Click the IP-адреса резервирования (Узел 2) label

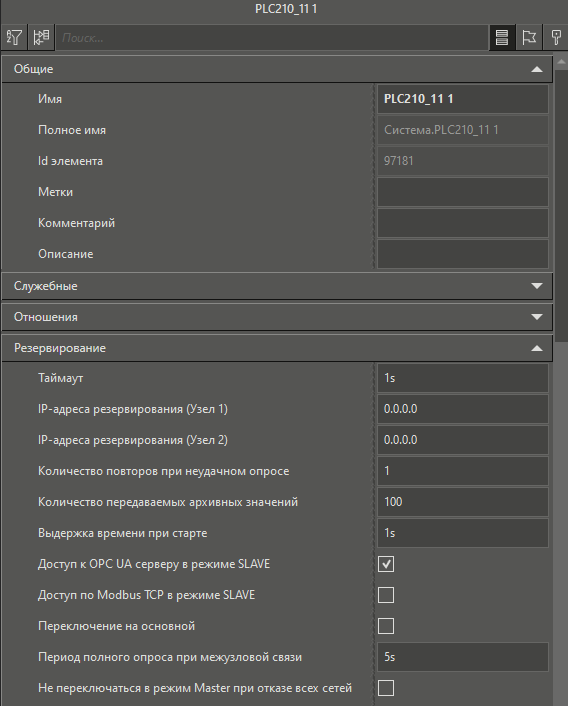coord(133,440)
